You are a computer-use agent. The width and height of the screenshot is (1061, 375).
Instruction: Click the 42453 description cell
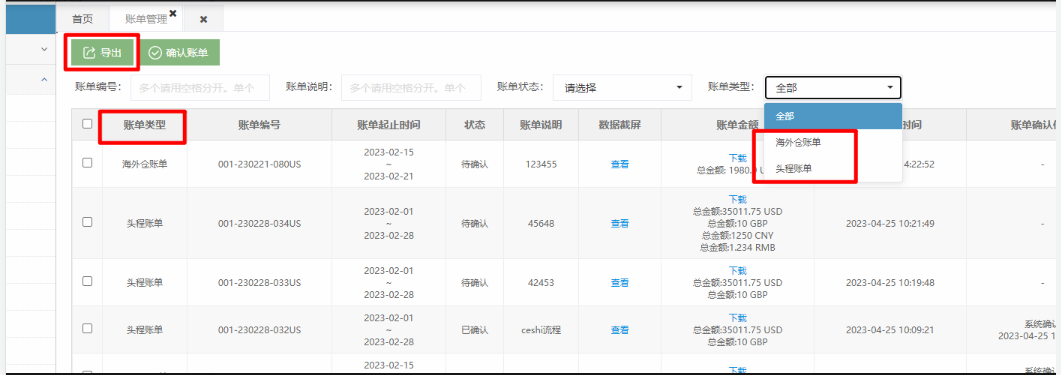541,282
